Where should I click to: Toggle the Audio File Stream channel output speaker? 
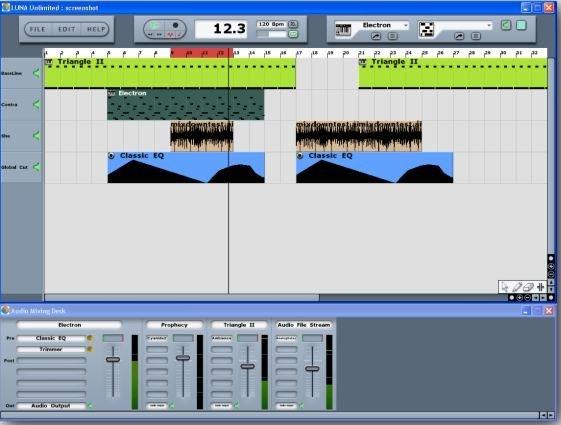point(301,406)
